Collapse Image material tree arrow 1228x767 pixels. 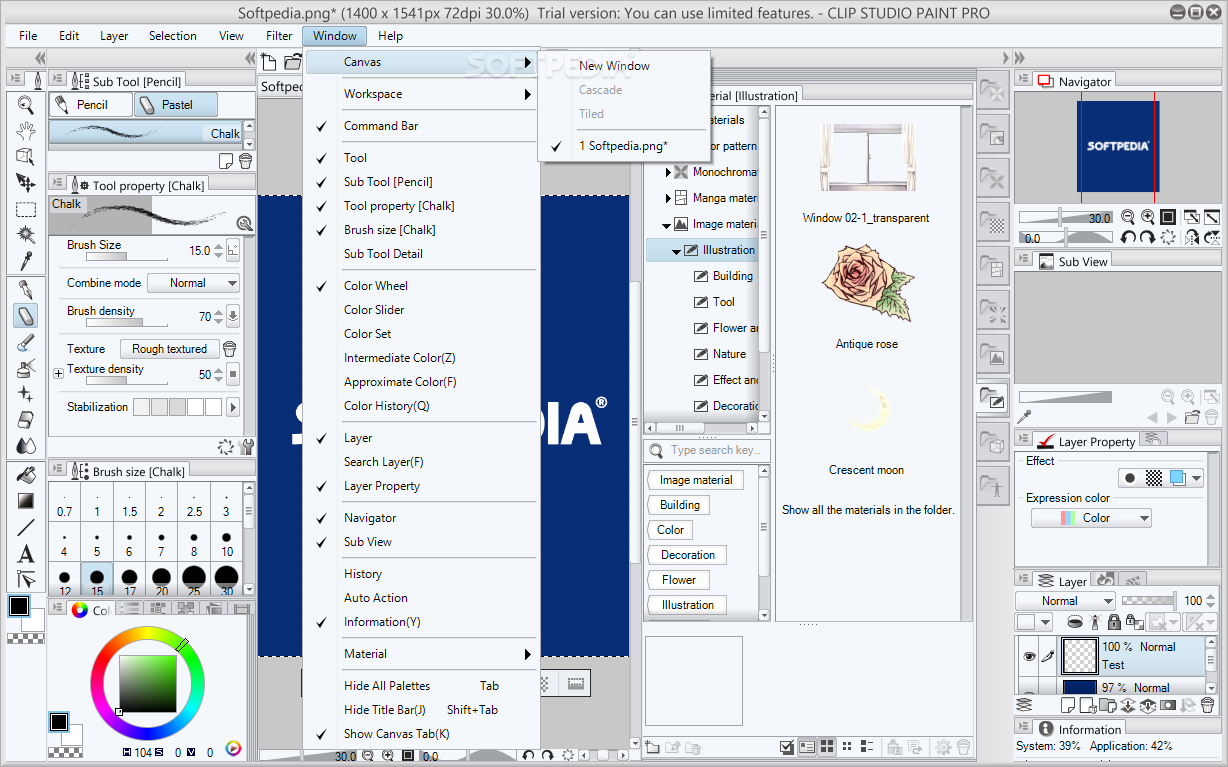[x=668, y=225]
